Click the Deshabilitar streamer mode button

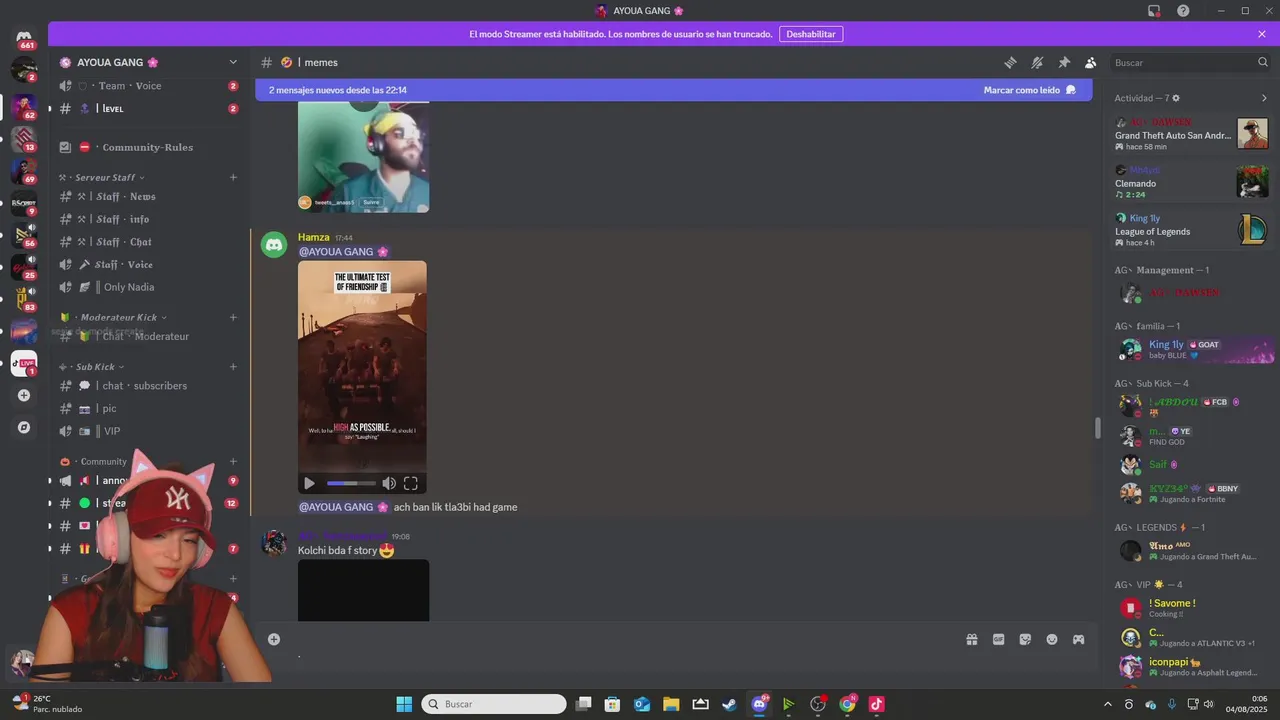pyautogui.click(x=811, y=34)
